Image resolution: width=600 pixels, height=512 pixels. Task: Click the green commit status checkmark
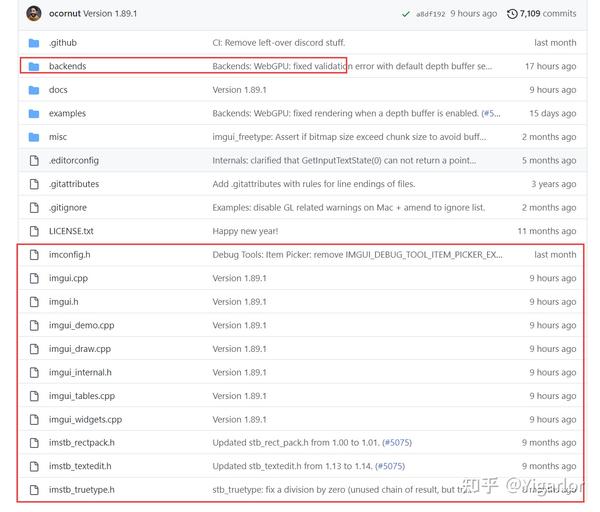click(405, 14)
